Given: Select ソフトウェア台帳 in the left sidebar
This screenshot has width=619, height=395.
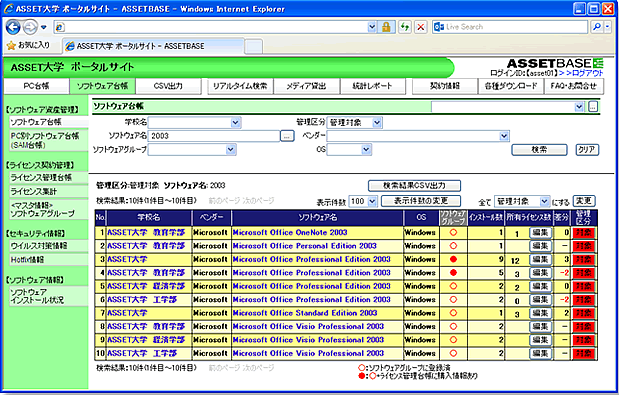Looking at the screenshot, I should [x=49, y=122].
